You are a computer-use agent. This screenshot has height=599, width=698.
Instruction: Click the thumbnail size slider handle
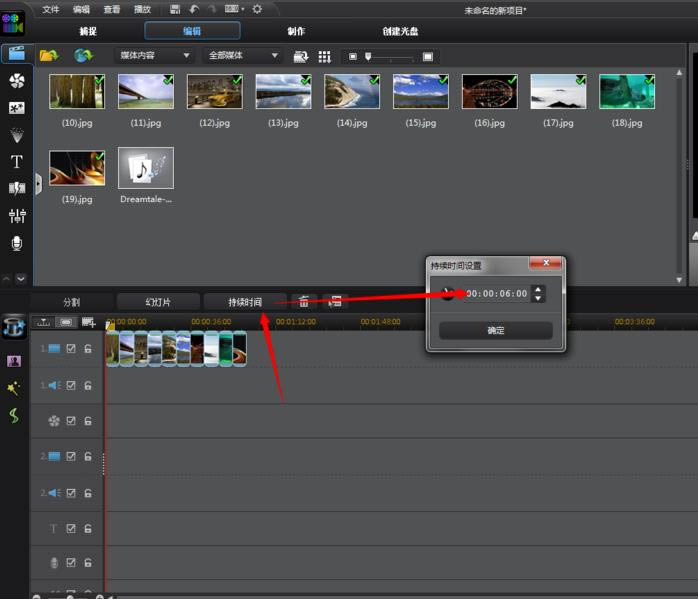click(x=368, y=56)
